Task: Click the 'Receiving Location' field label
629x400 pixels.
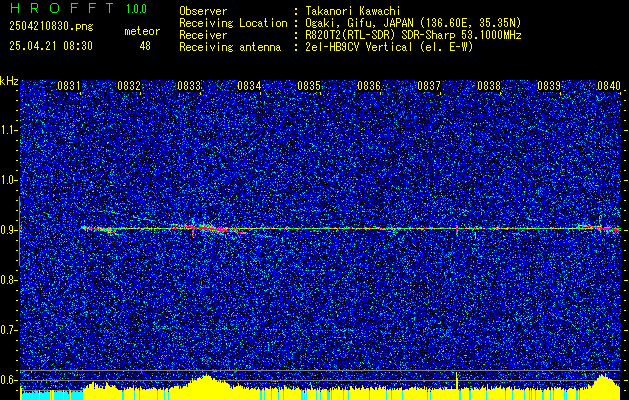Action: tap(233, 23)
